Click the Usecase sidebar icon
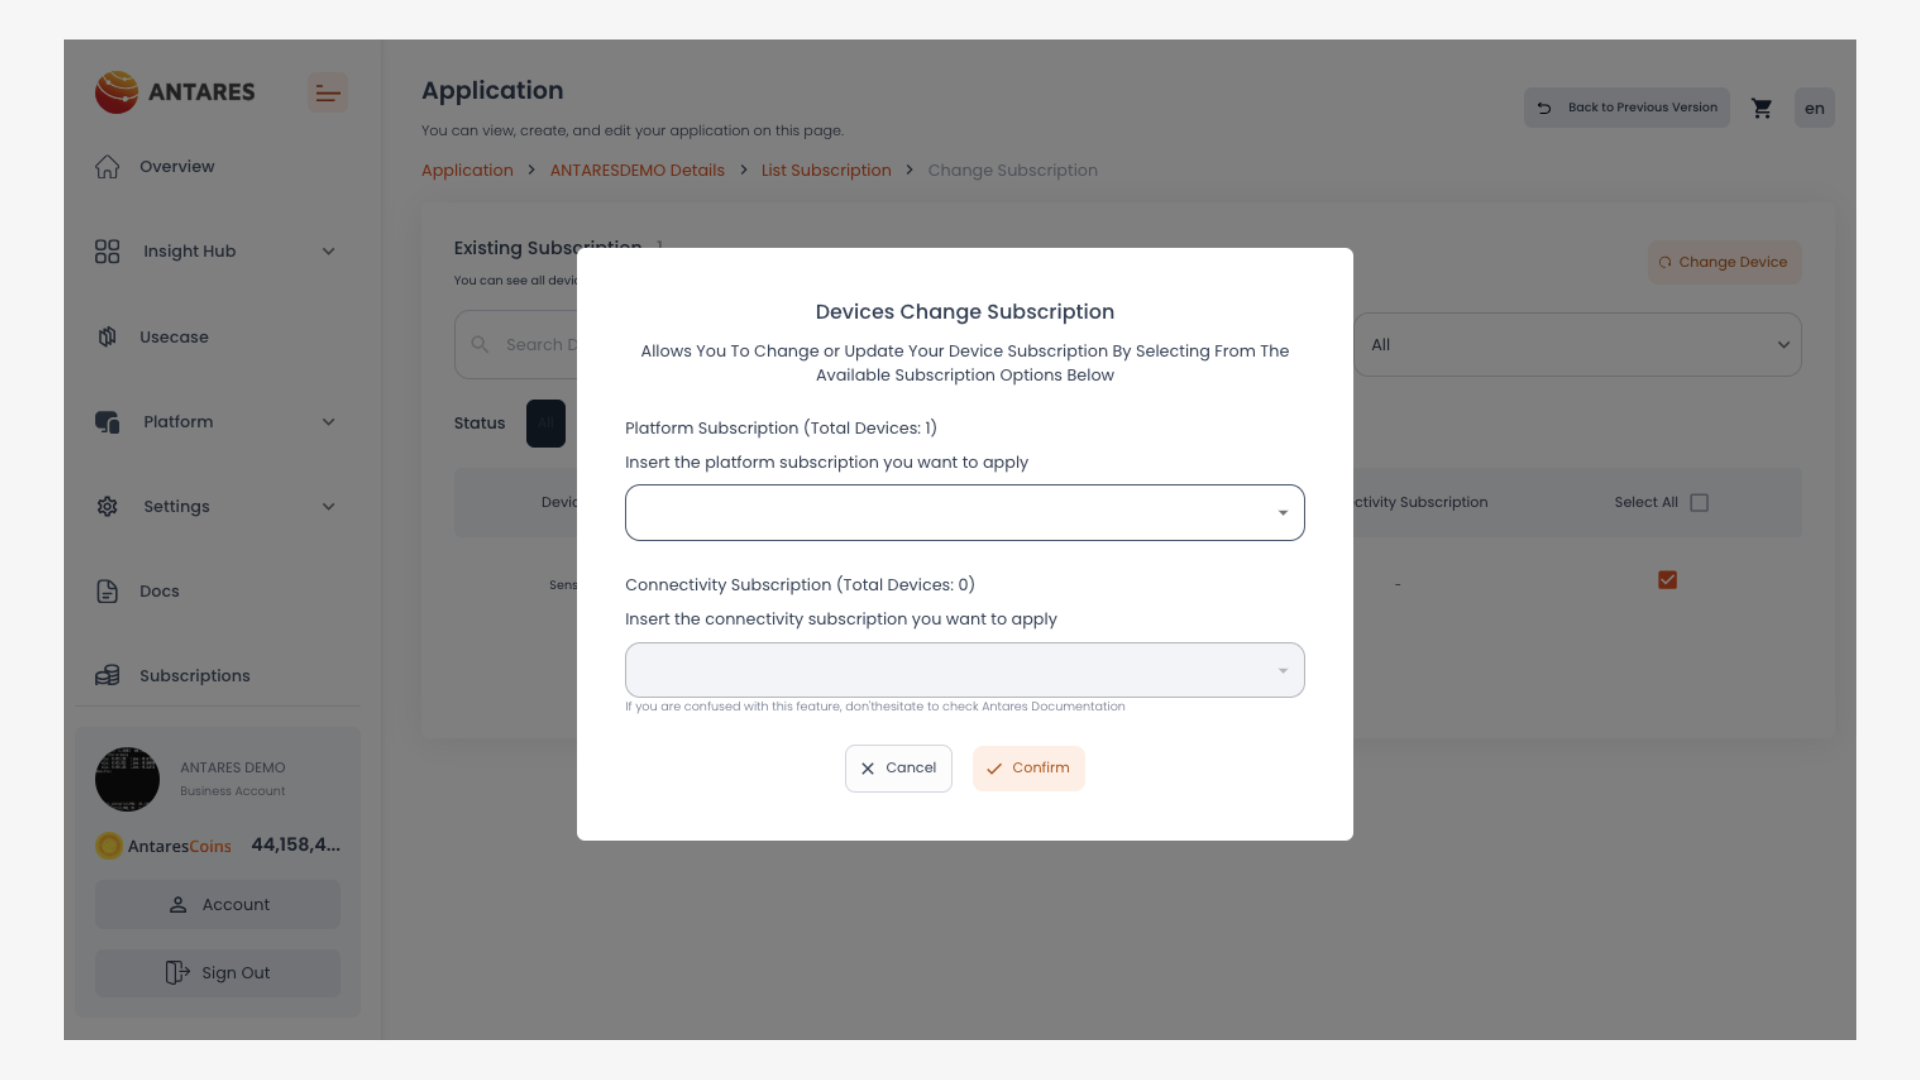The image size is (1920, 1080). click(107, 337)
